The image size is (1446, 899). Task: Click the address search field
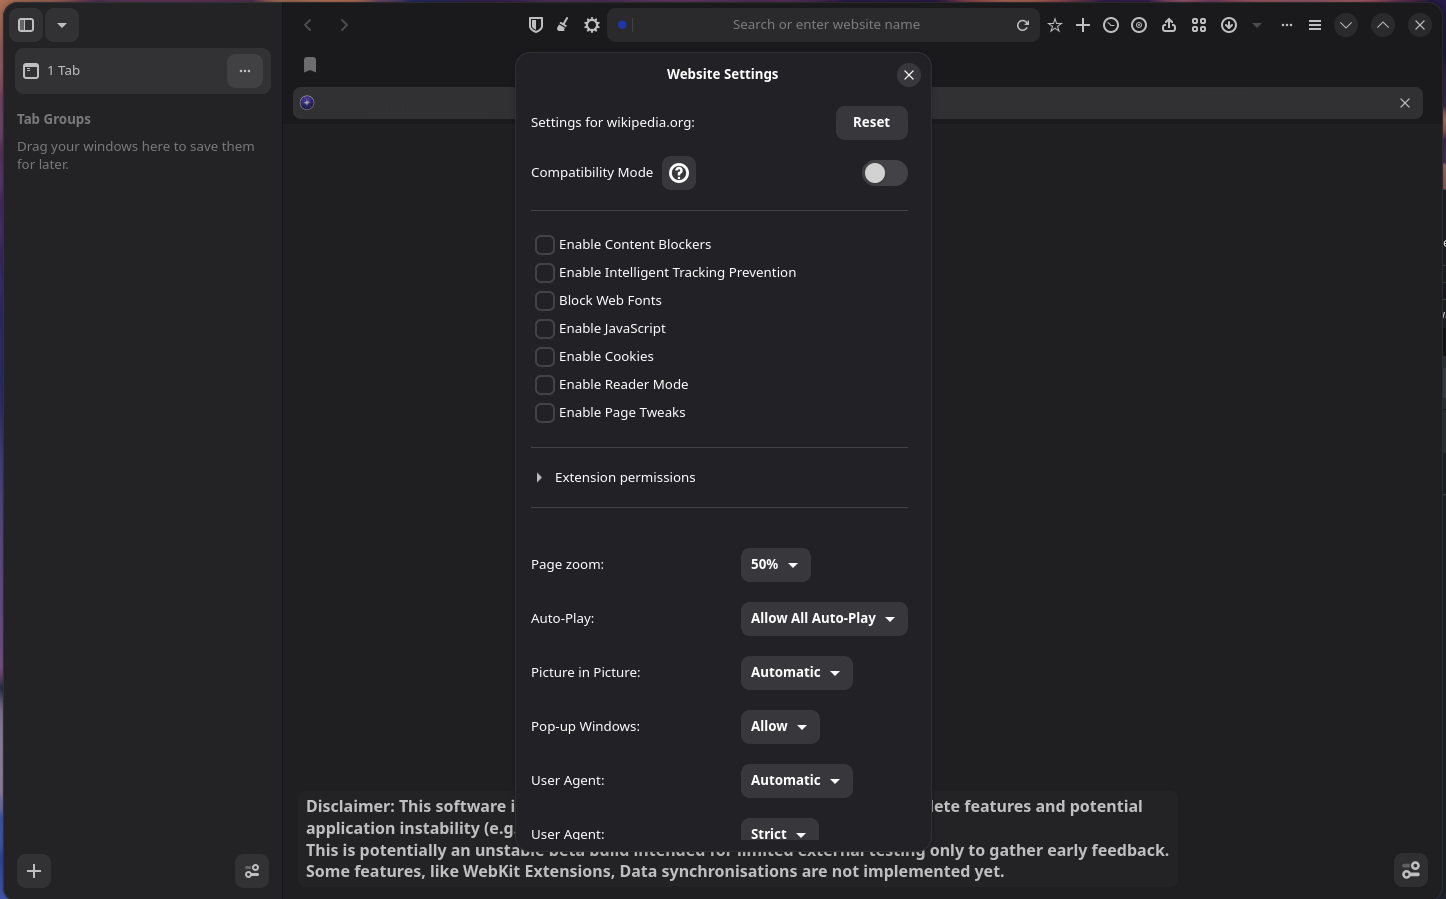pos(826,25)
